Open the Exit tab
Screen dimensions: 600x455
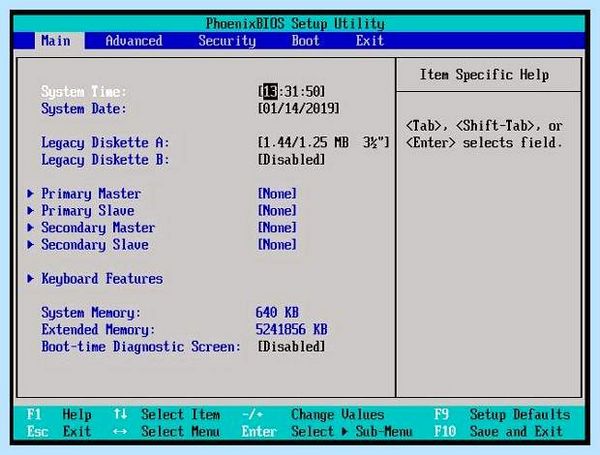[x=370, y=41]
